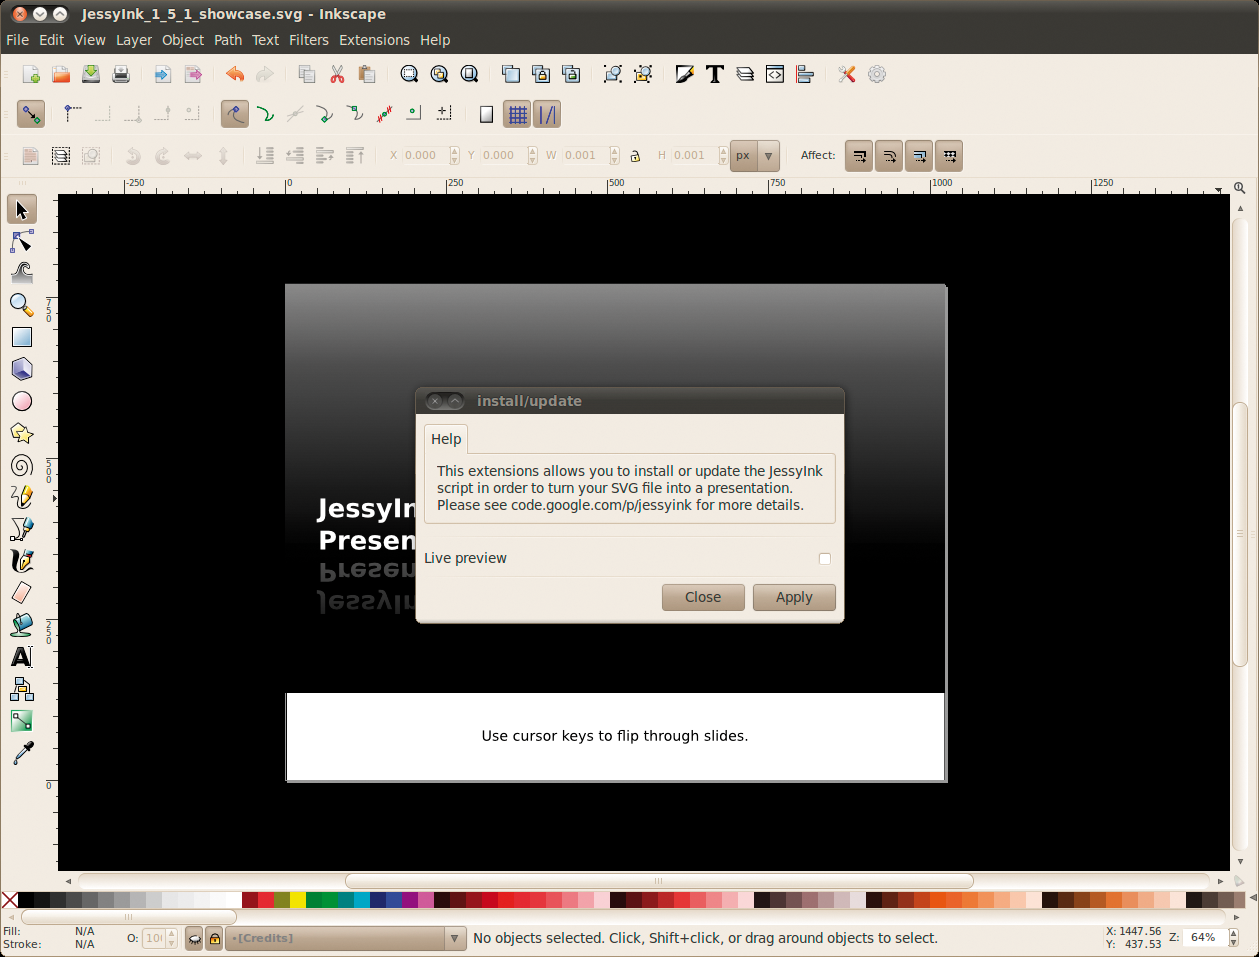The image size is (1259, 957).
Task: Cut selection with the scissors icon
Action: click(337, 74)
